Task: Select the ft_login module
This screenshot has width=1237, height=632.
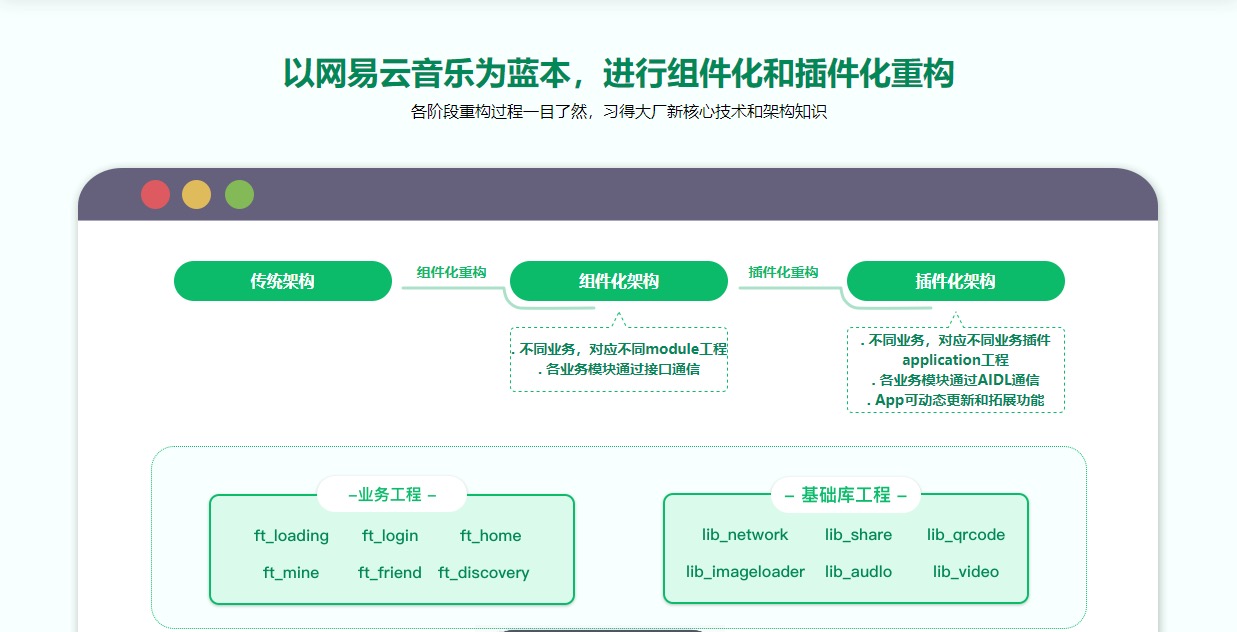Action: pos(390,536)
